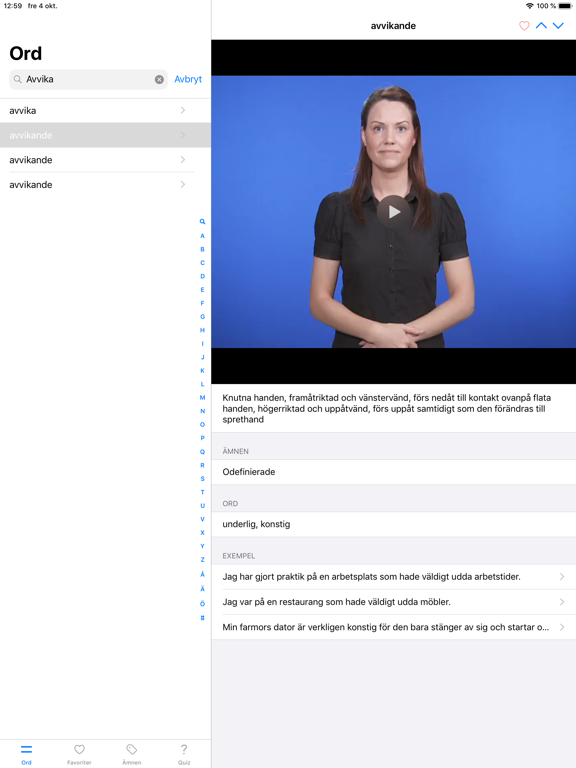Go to previous word with up arrow
This screenshot has height=768, width=576.
541,25
